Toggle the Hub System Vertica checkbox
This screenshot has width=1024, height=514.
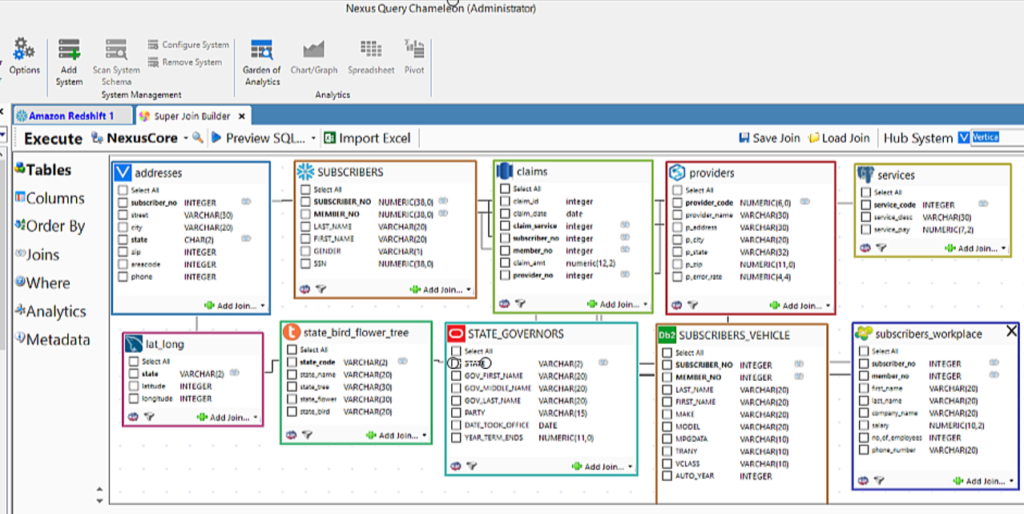[963, 138]
